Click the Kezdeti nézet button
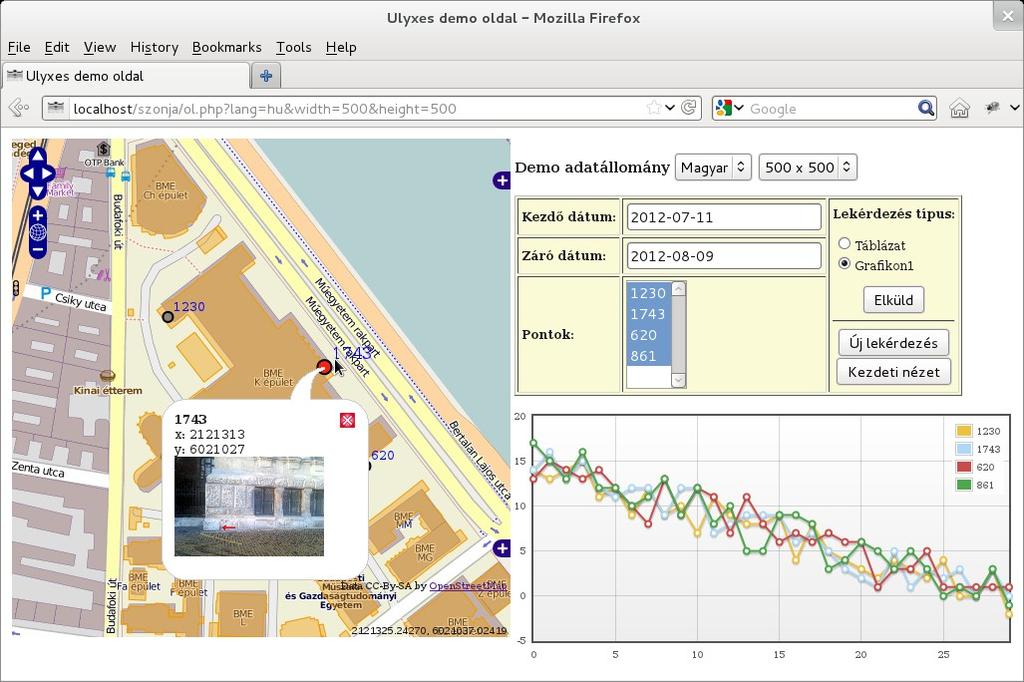 [893, 372]
